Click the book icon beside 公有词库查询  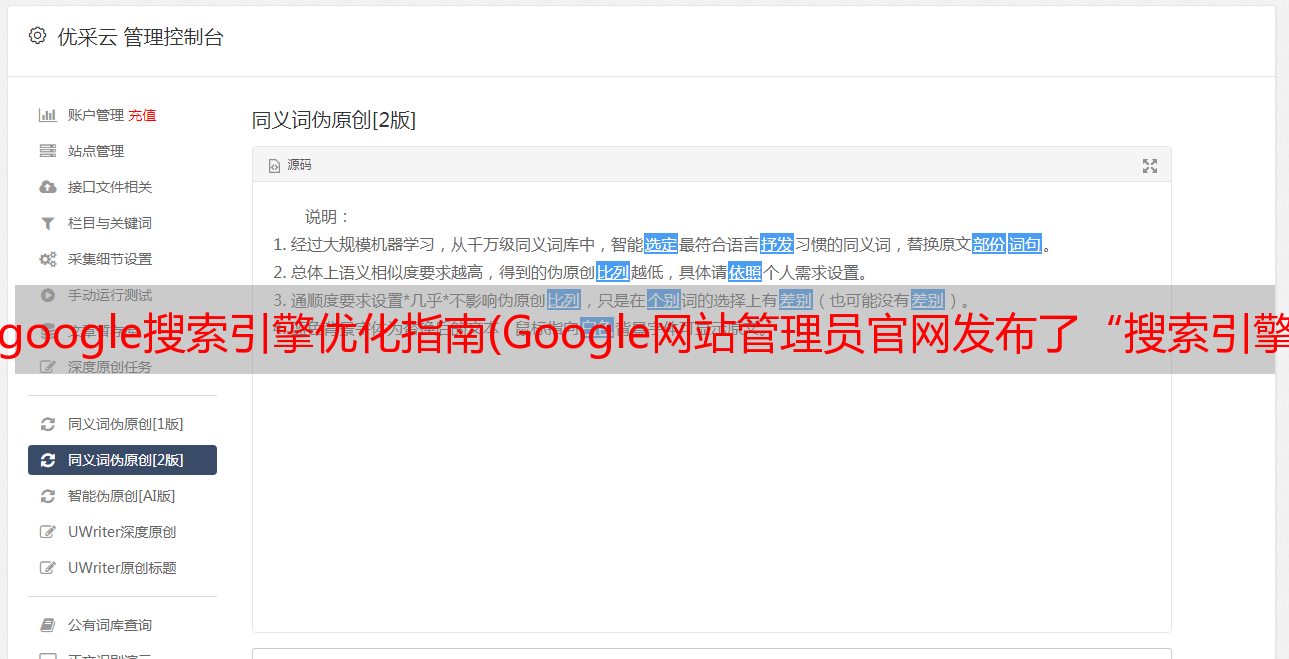(47, 625)
